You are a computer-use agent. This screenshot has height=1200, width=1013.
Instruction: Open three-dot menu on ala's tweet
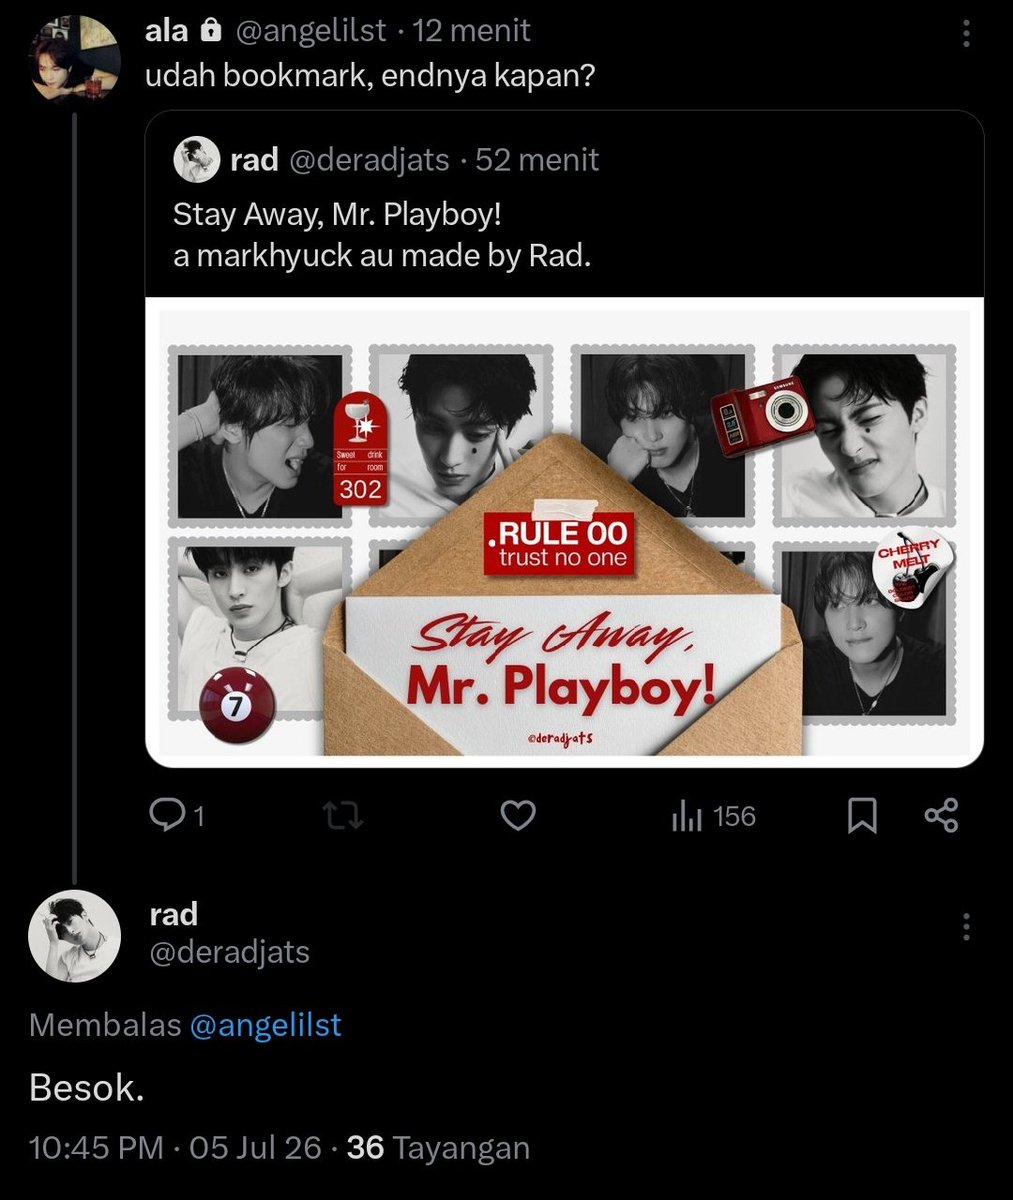click(x=966, y=33)
